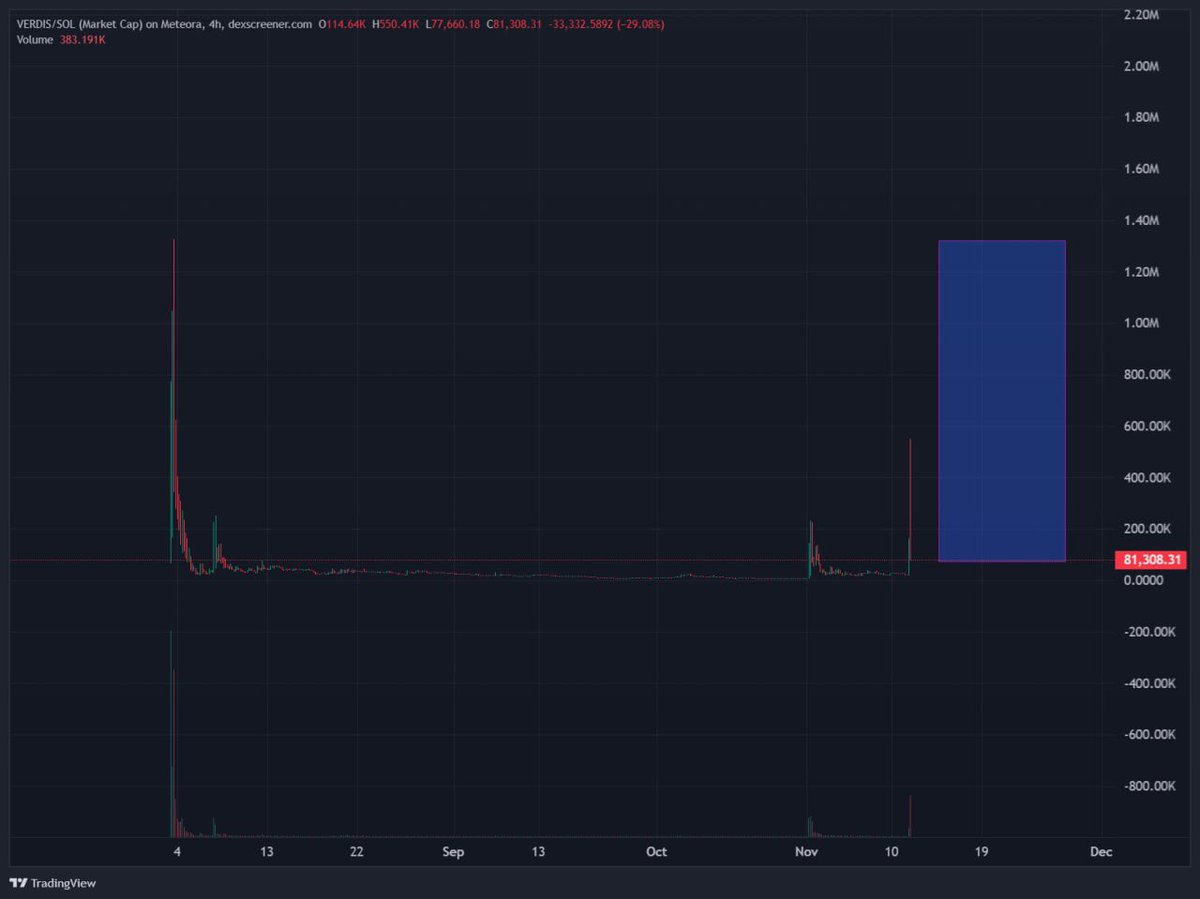Image resolution: width=1200 pixels, height=899 pixels.
Task: Click the TradingView logo icon
Action: (18, 883)
